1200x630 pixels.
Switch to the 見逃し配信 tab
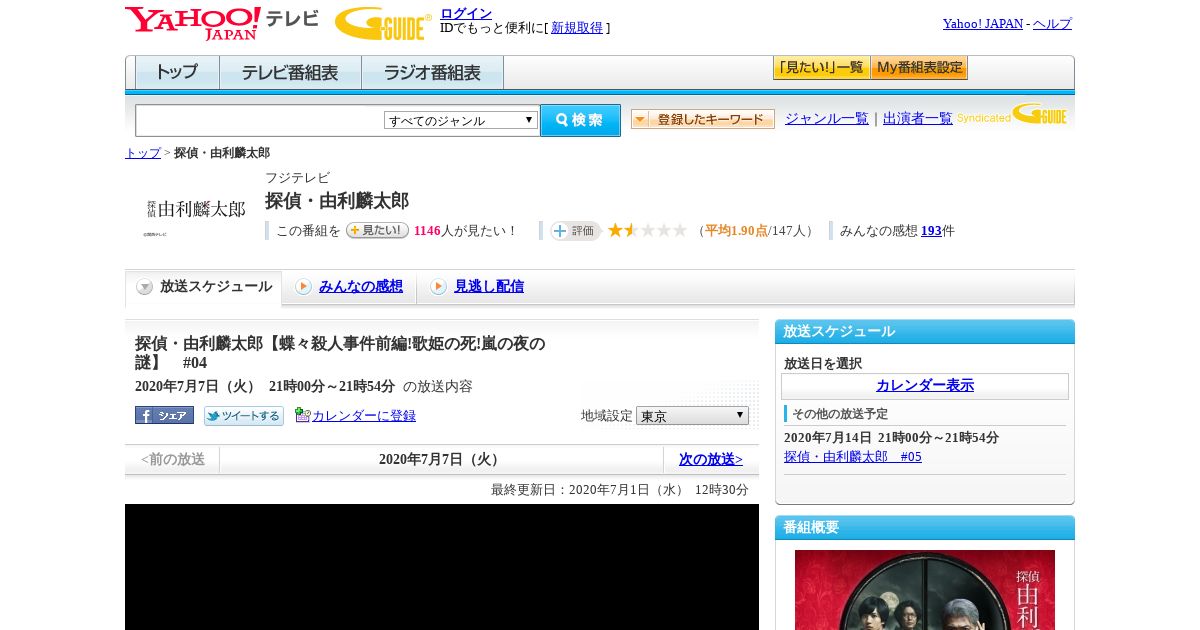pyautogui.click(x=489, y=286)
